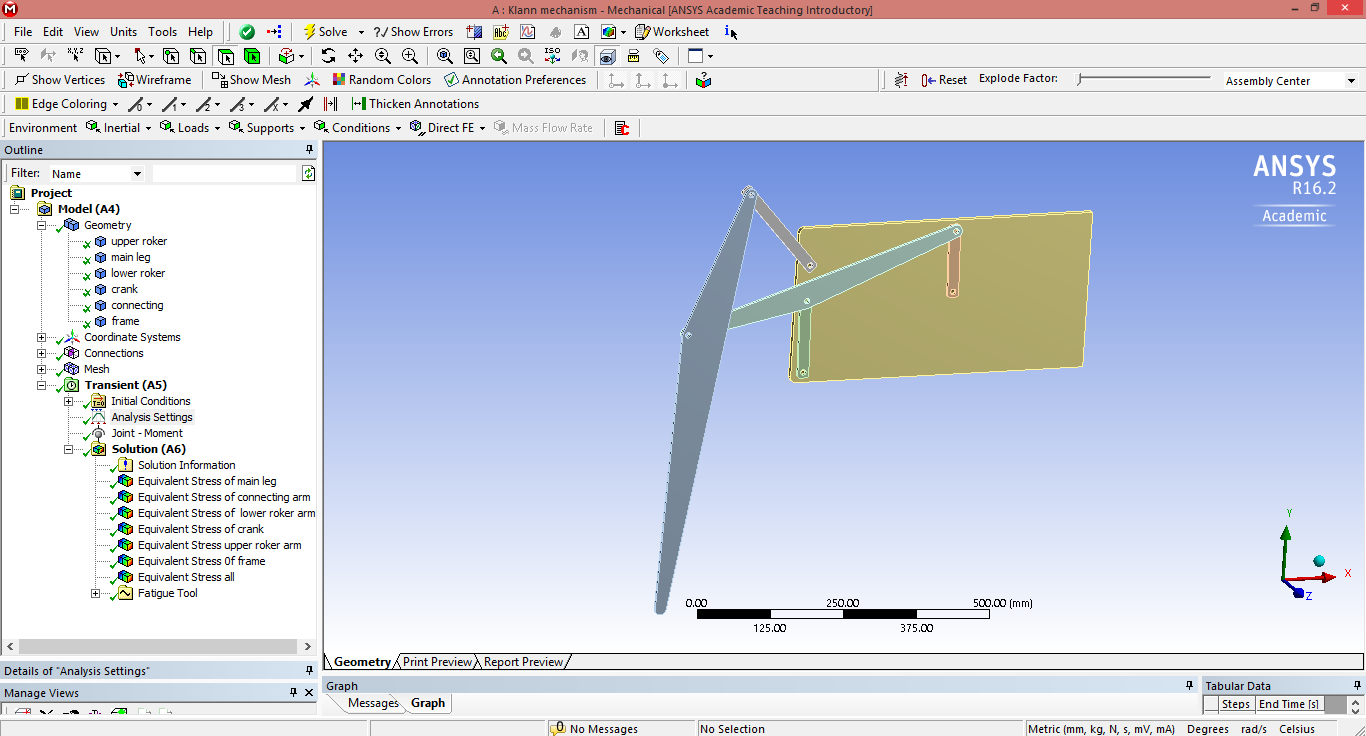1366x736 pixels.
Task: Toggle Show Vertices display
Action: (60, 80)
